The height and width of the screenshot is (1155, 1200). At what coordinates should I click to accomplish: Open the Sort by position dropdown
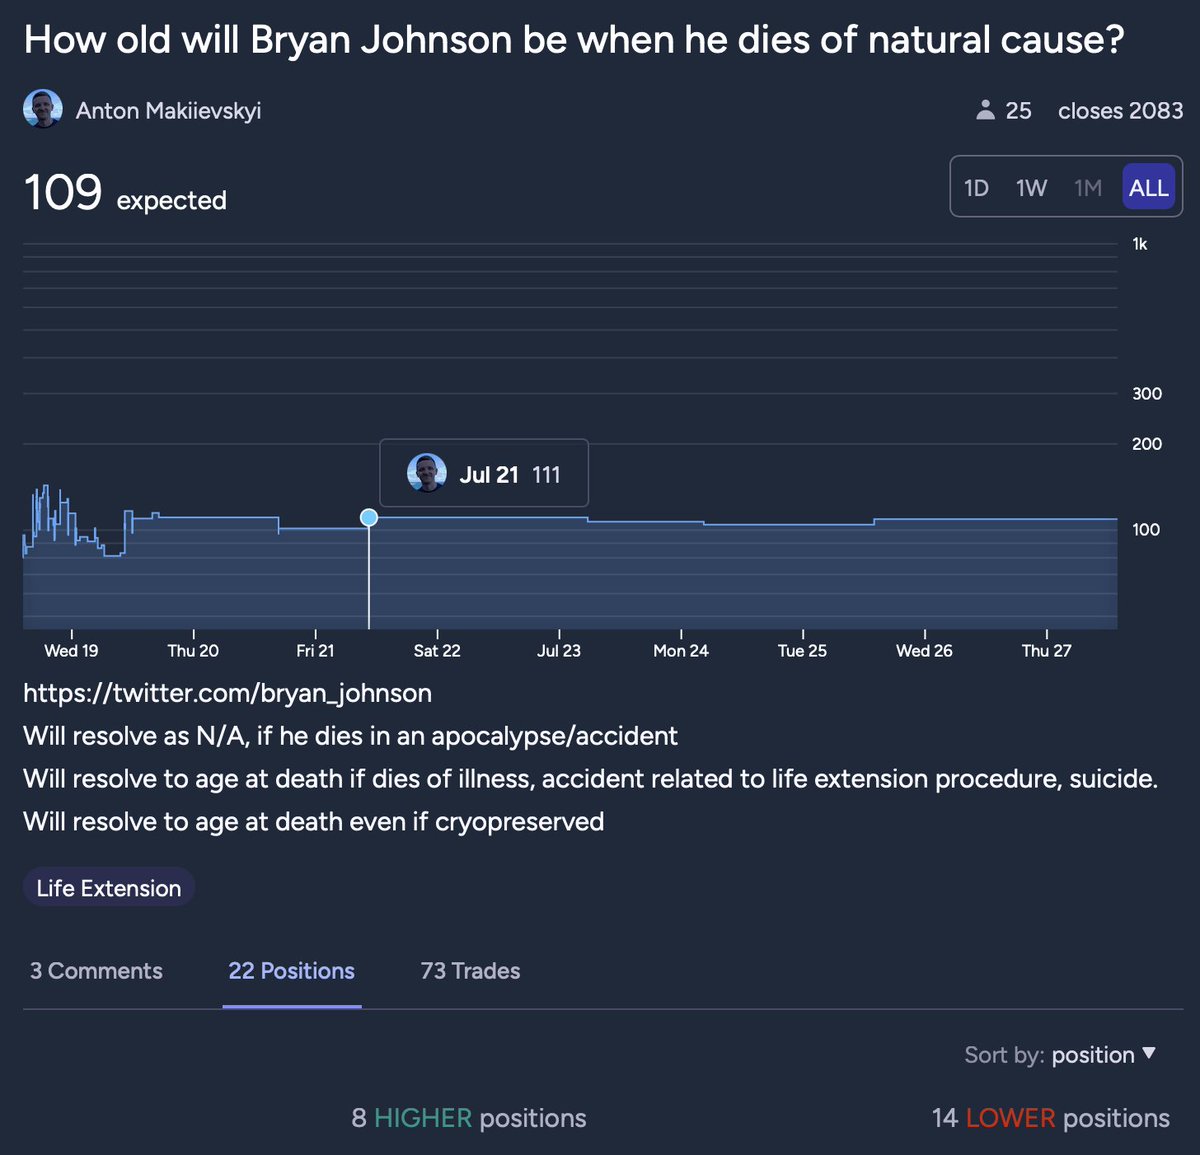[1092, 1055]
